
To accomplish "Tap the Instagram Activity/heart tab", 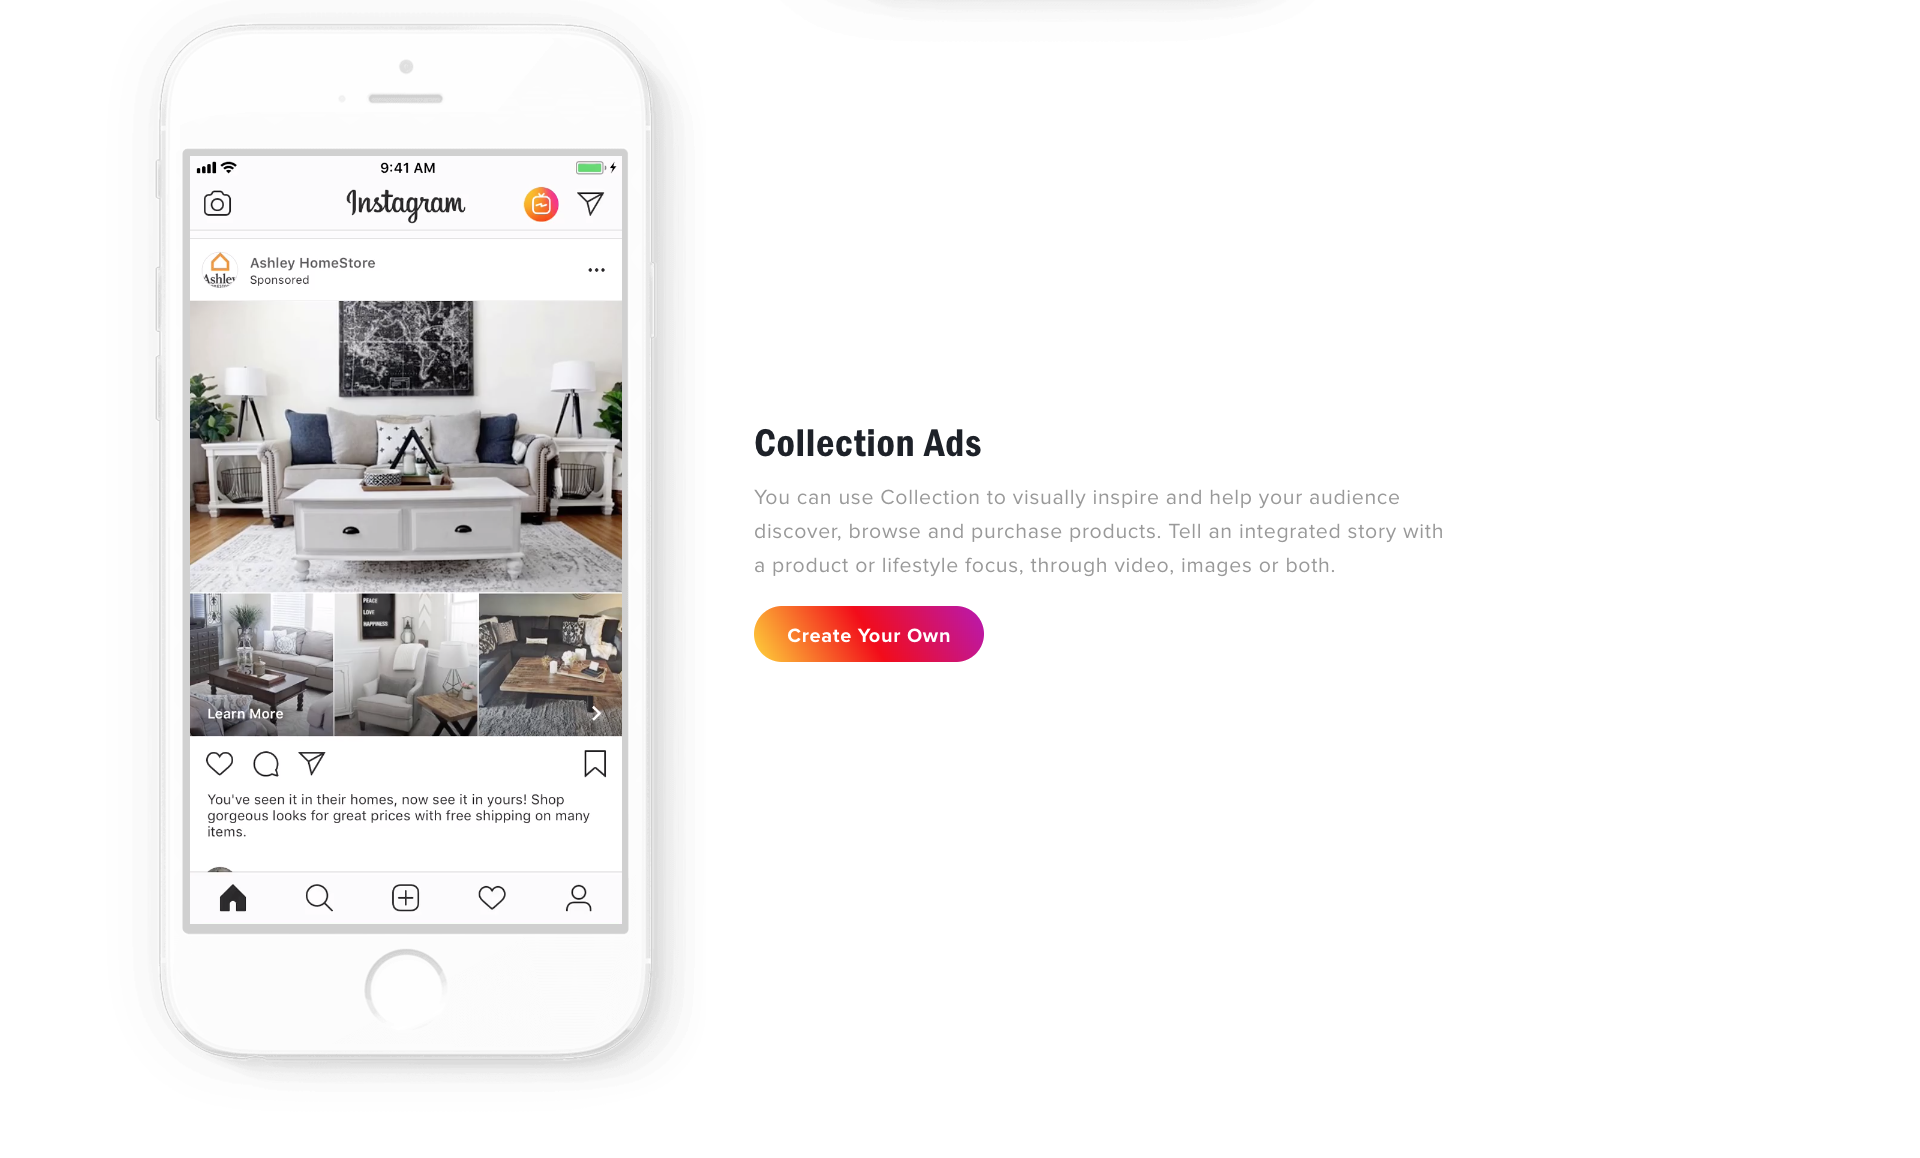I will [491, 899].
